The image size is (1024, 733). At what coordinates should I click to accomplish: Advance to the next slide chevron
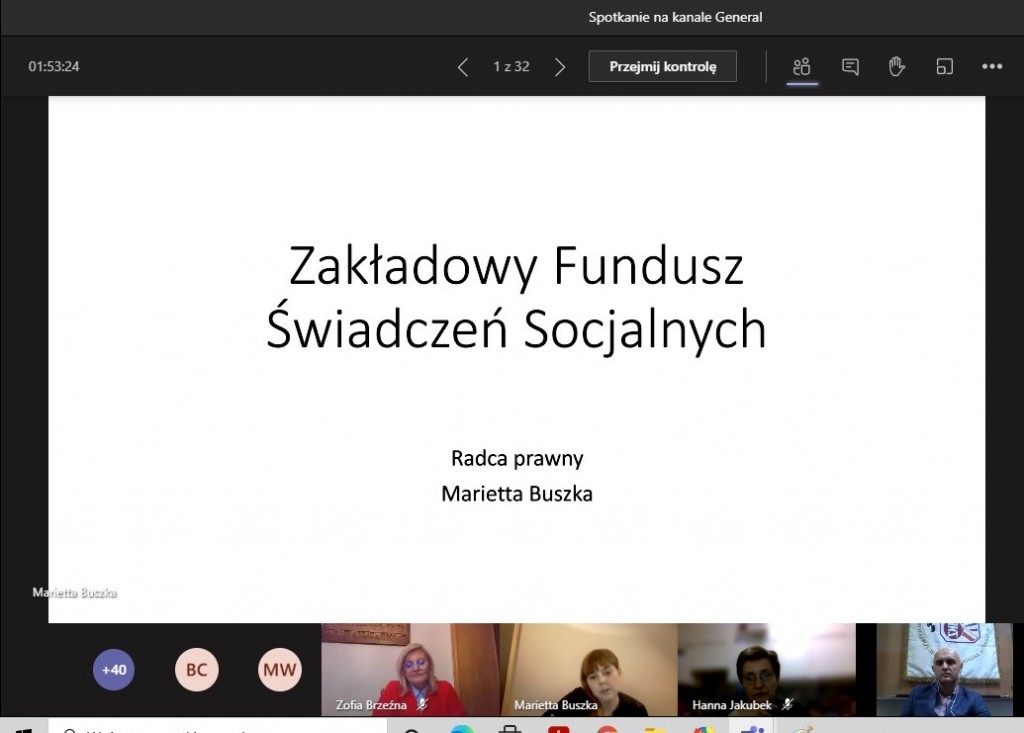coord(560,66)
